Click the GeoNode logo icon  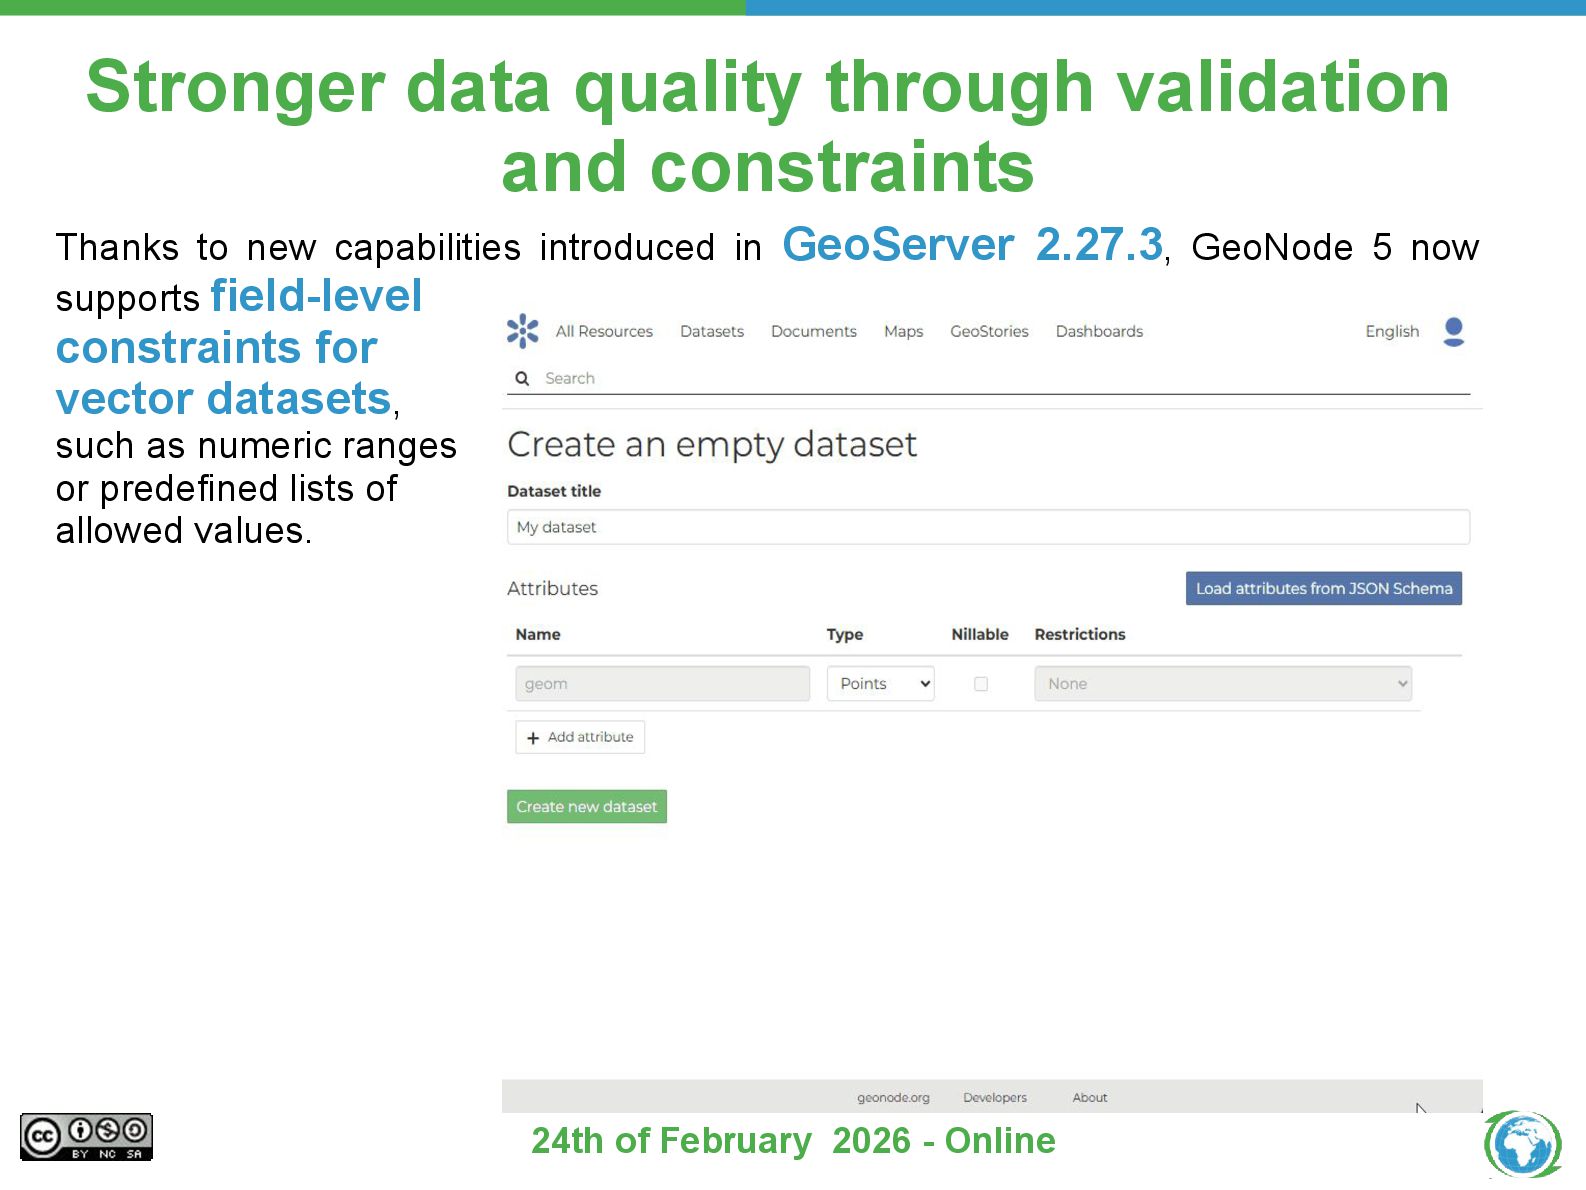[x=522, y=331]
